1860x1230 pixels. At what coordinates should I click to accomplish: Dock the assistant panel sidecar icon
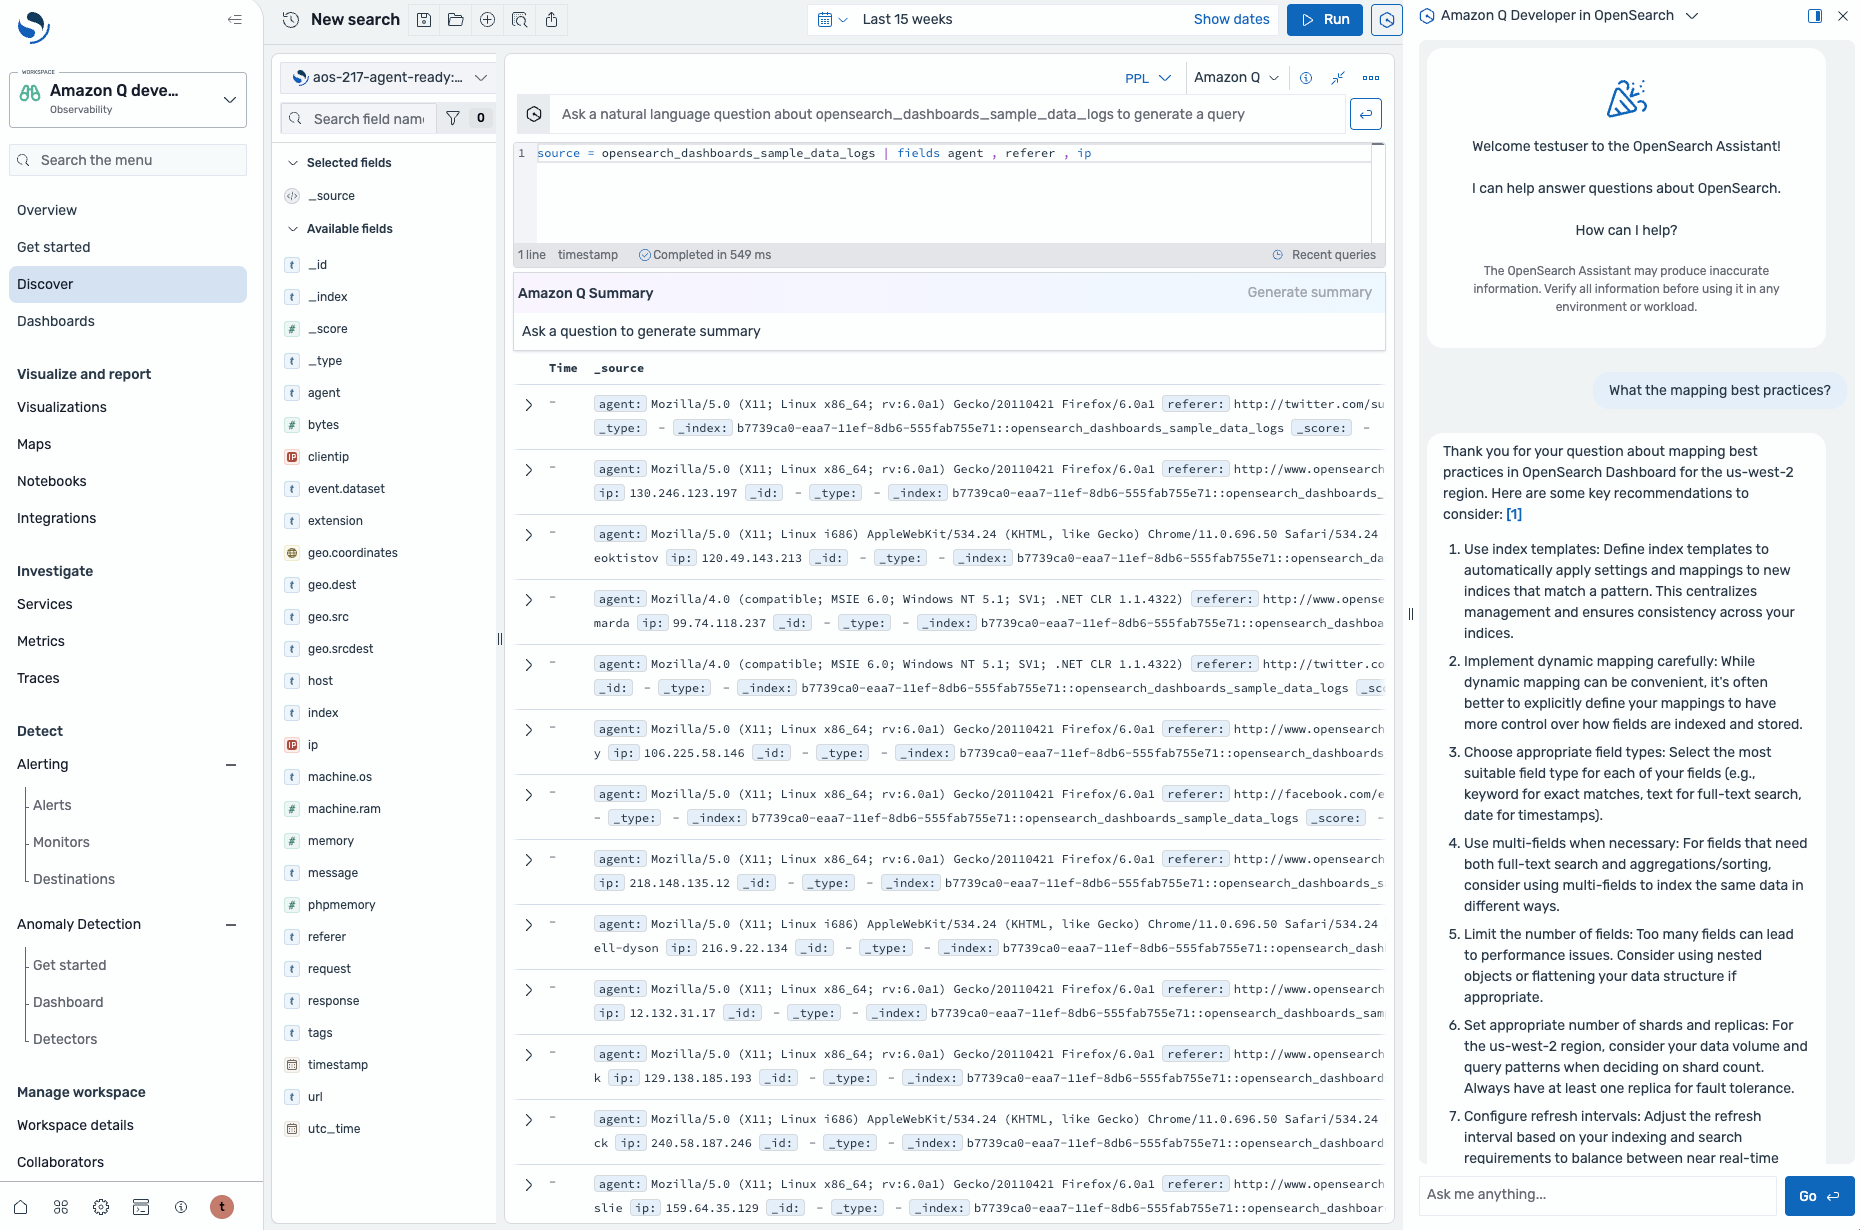pos(1815,15)
